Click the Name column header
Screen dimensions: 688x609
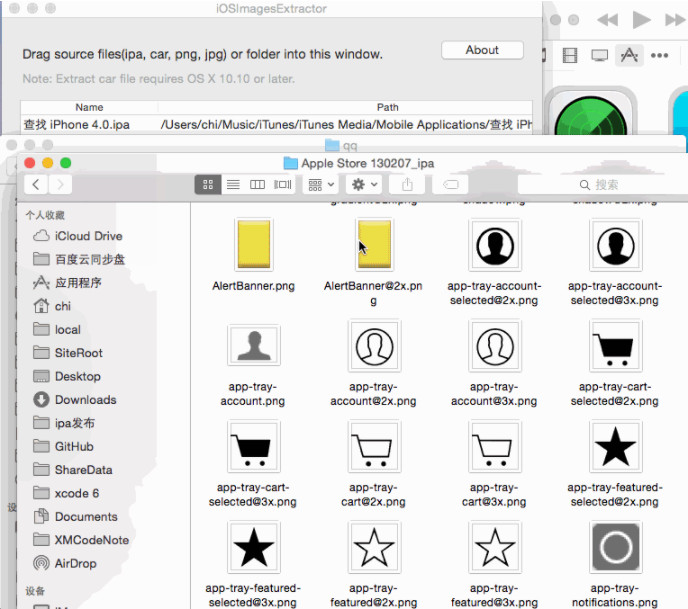[x=89, y=107]
